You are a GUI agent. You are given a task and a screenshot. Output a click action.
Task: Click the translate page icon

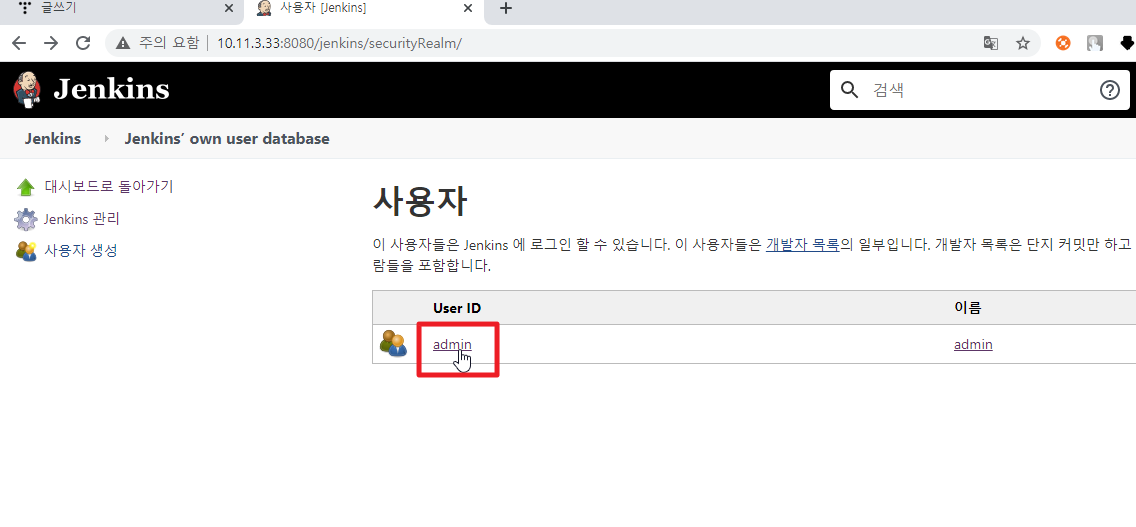[990, 43]
